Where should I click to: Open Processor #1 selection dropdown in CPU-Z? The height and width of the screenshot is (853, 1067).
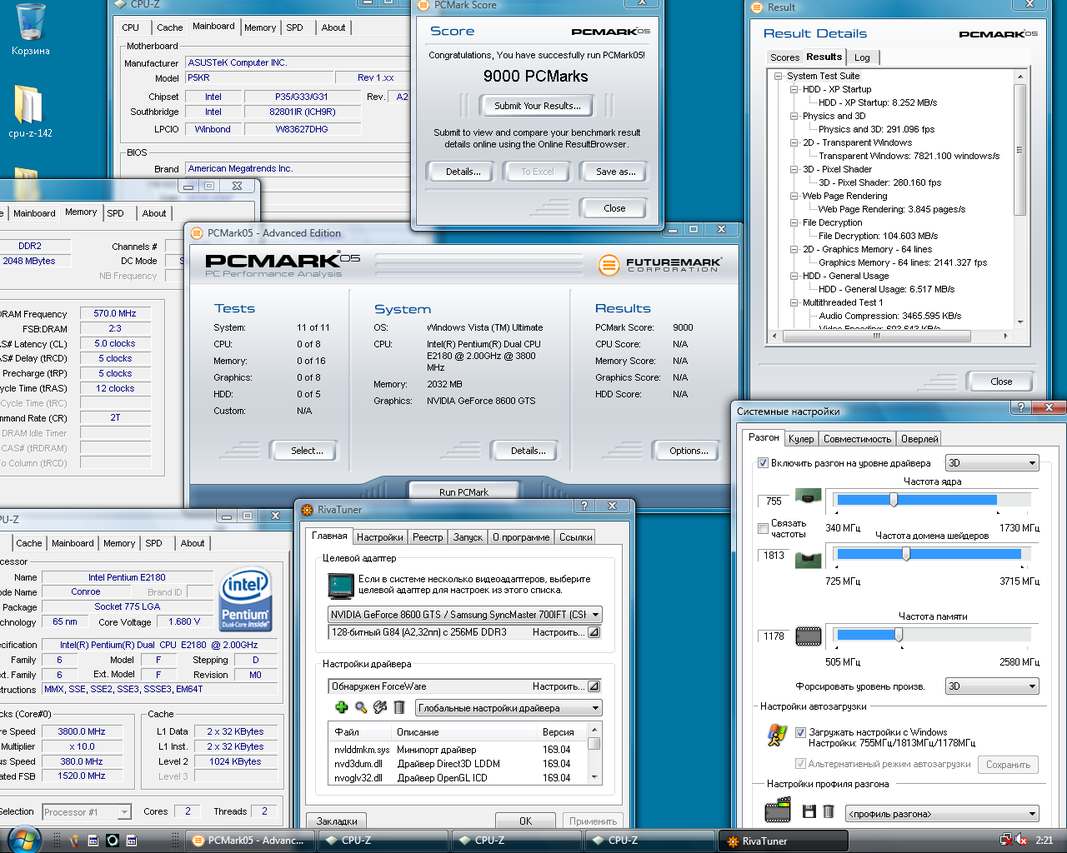click(x=86, y=812)
